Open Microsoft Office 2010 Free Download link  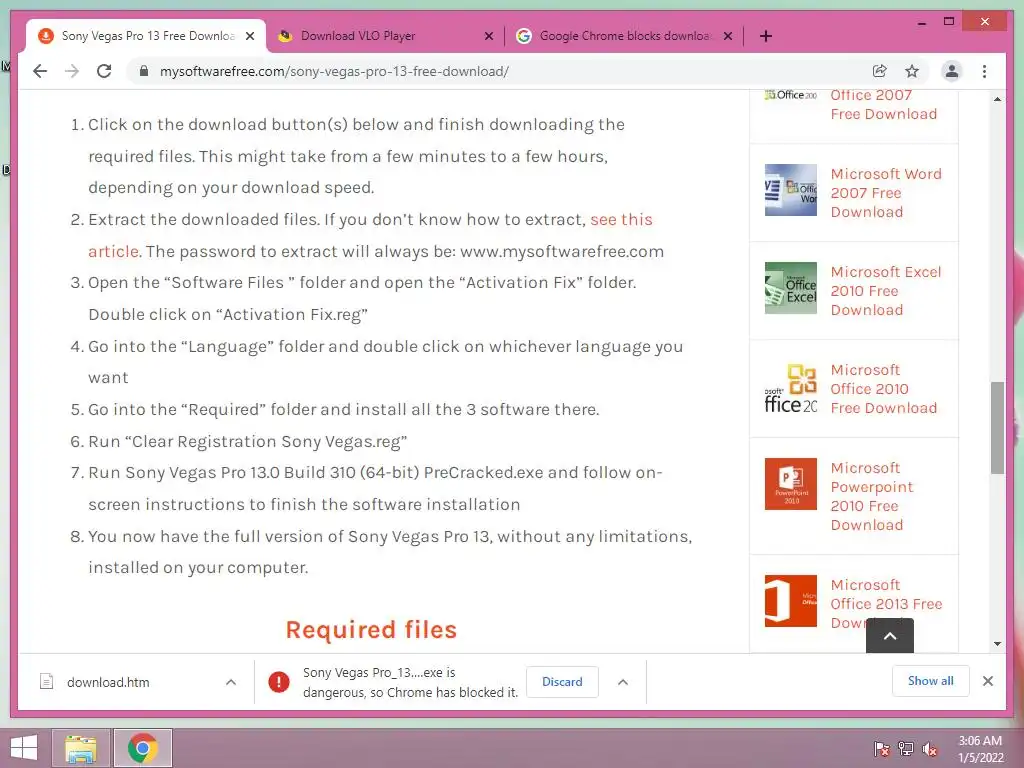884,389
